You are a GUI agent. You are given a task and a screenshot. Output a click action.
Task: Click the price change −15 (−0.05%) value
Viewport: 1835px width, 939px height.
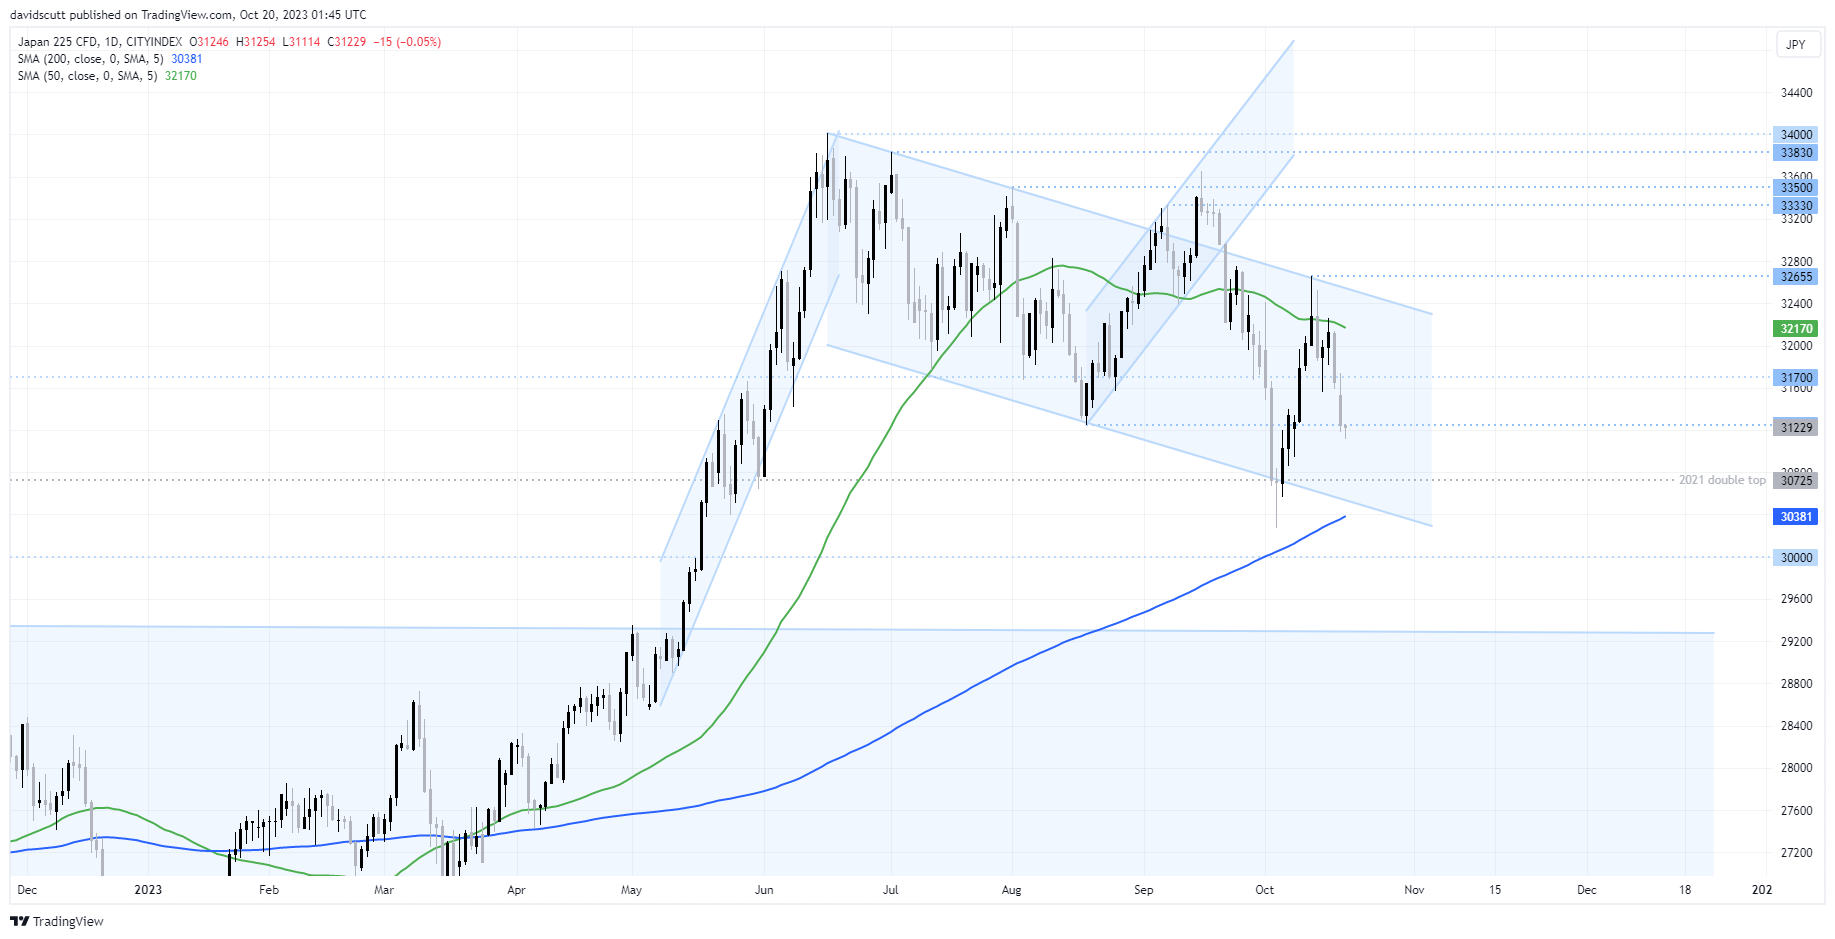pos(407,42)
